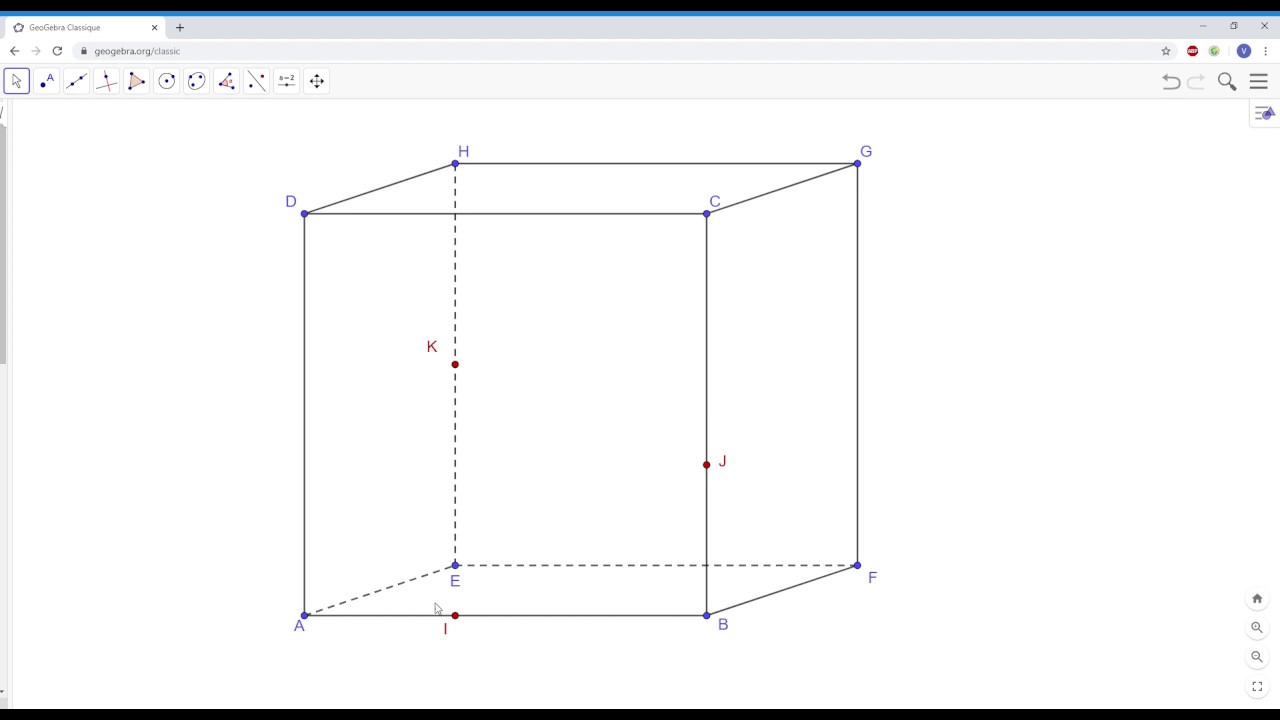Select the Point tool
The image size is (1280, 720).
click(x=47, y=81)
